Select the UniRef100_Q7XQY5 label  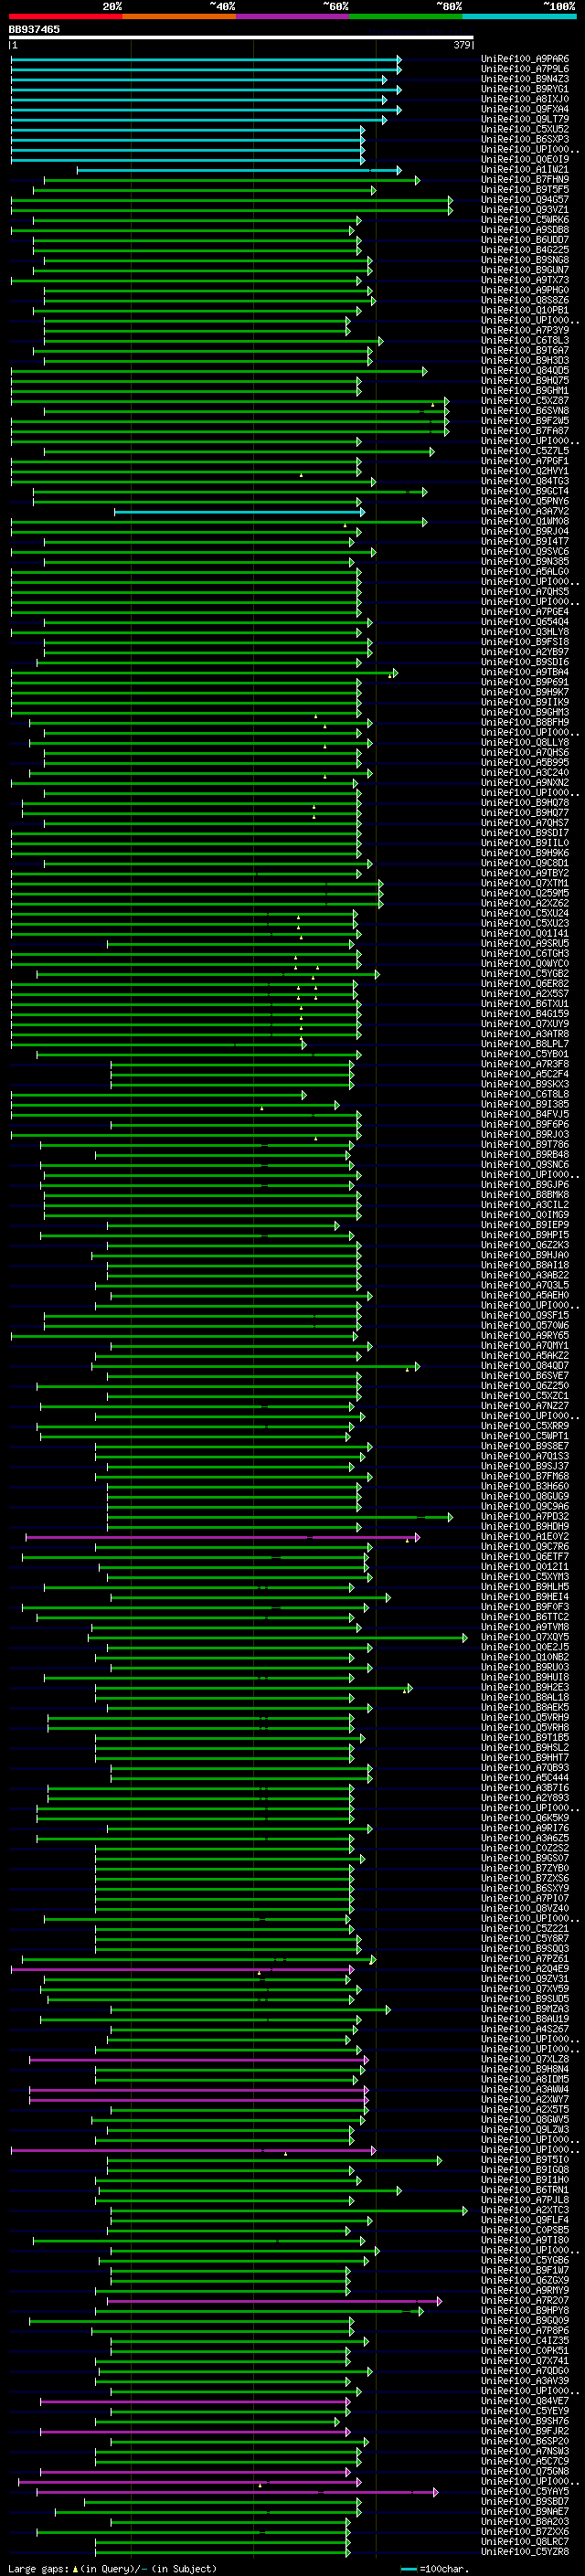click(x=525, y=1637)
